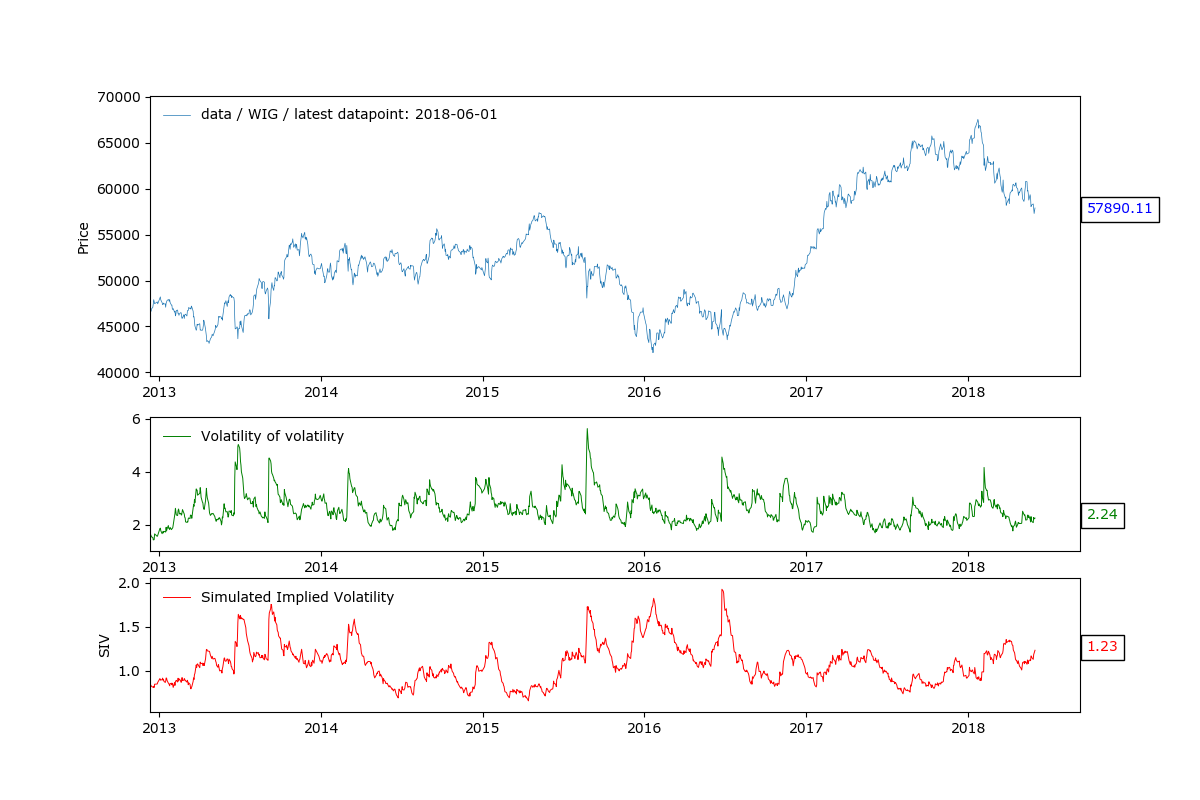
Task: Select the 'data / WIG / latest datapoint' legend text
Action: coord(349,115)
